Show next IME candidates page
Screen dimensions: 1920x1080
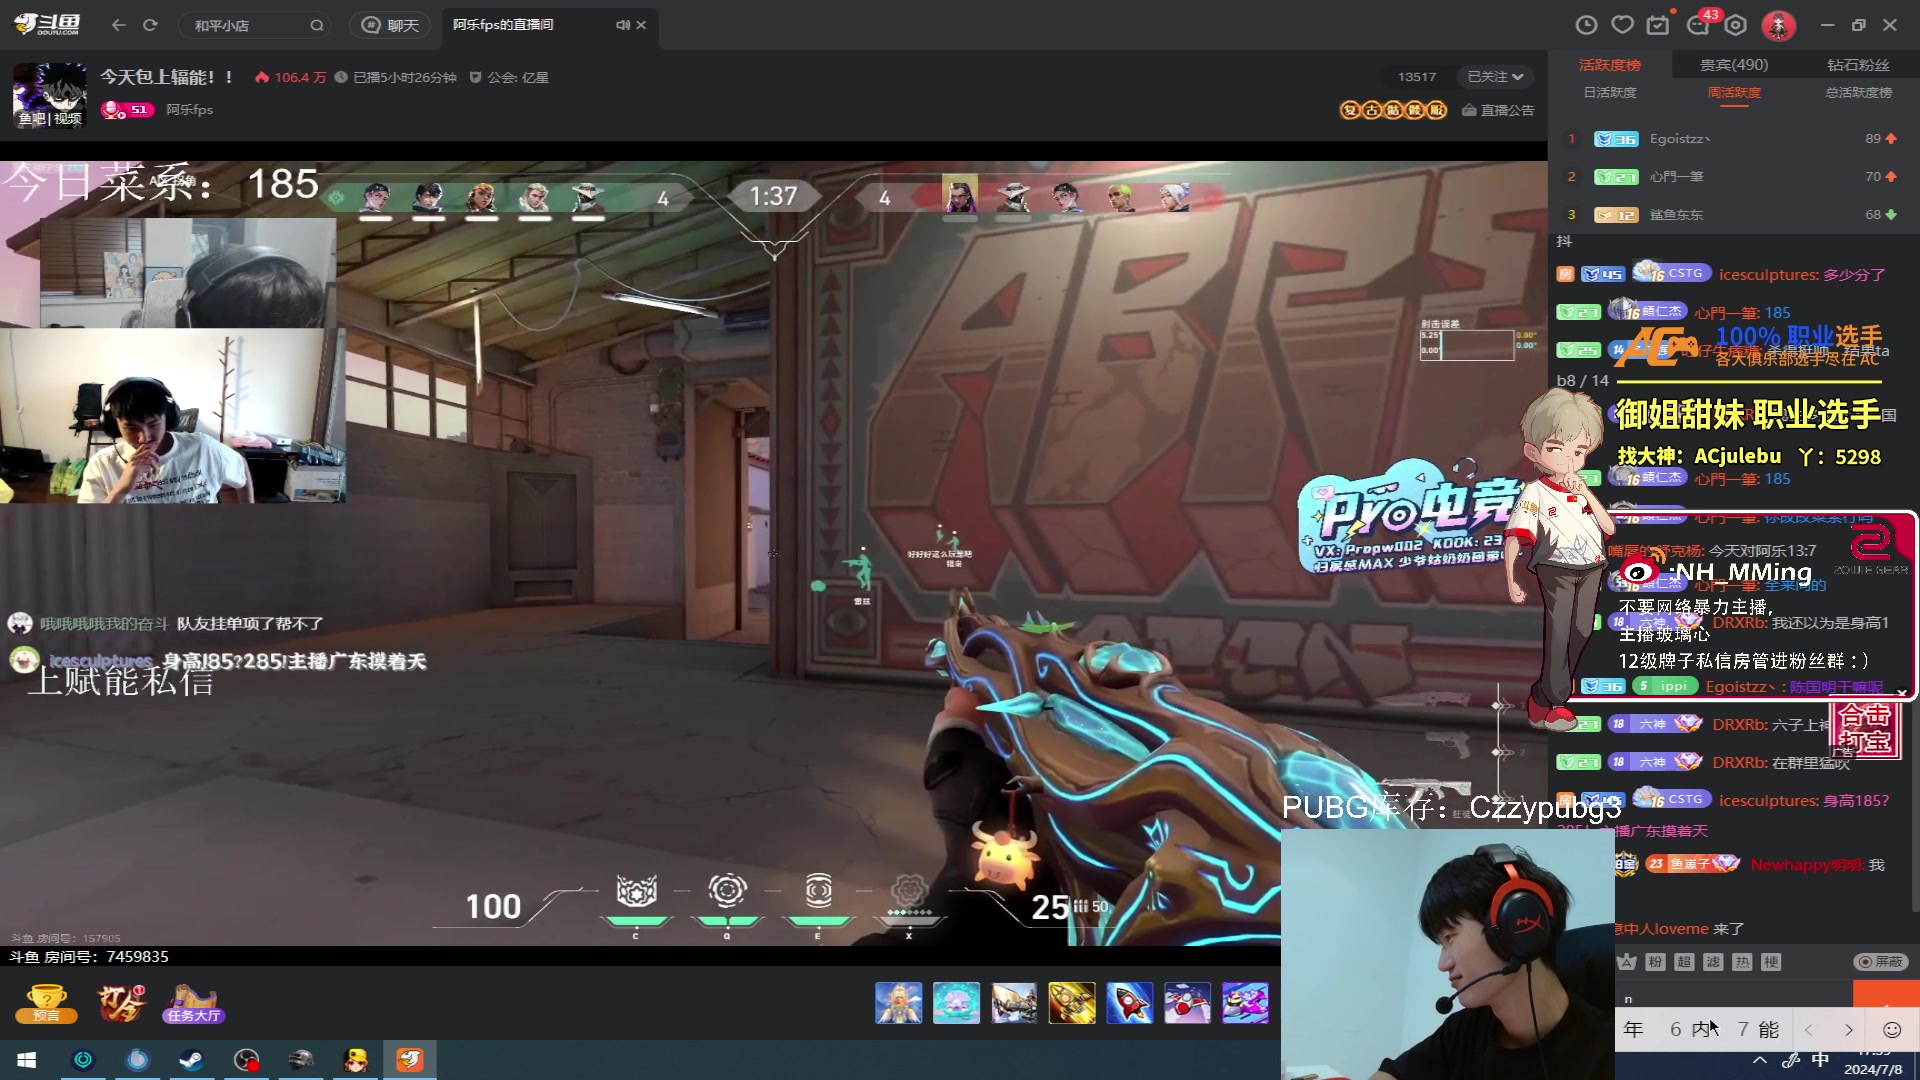[1849, 1030]
